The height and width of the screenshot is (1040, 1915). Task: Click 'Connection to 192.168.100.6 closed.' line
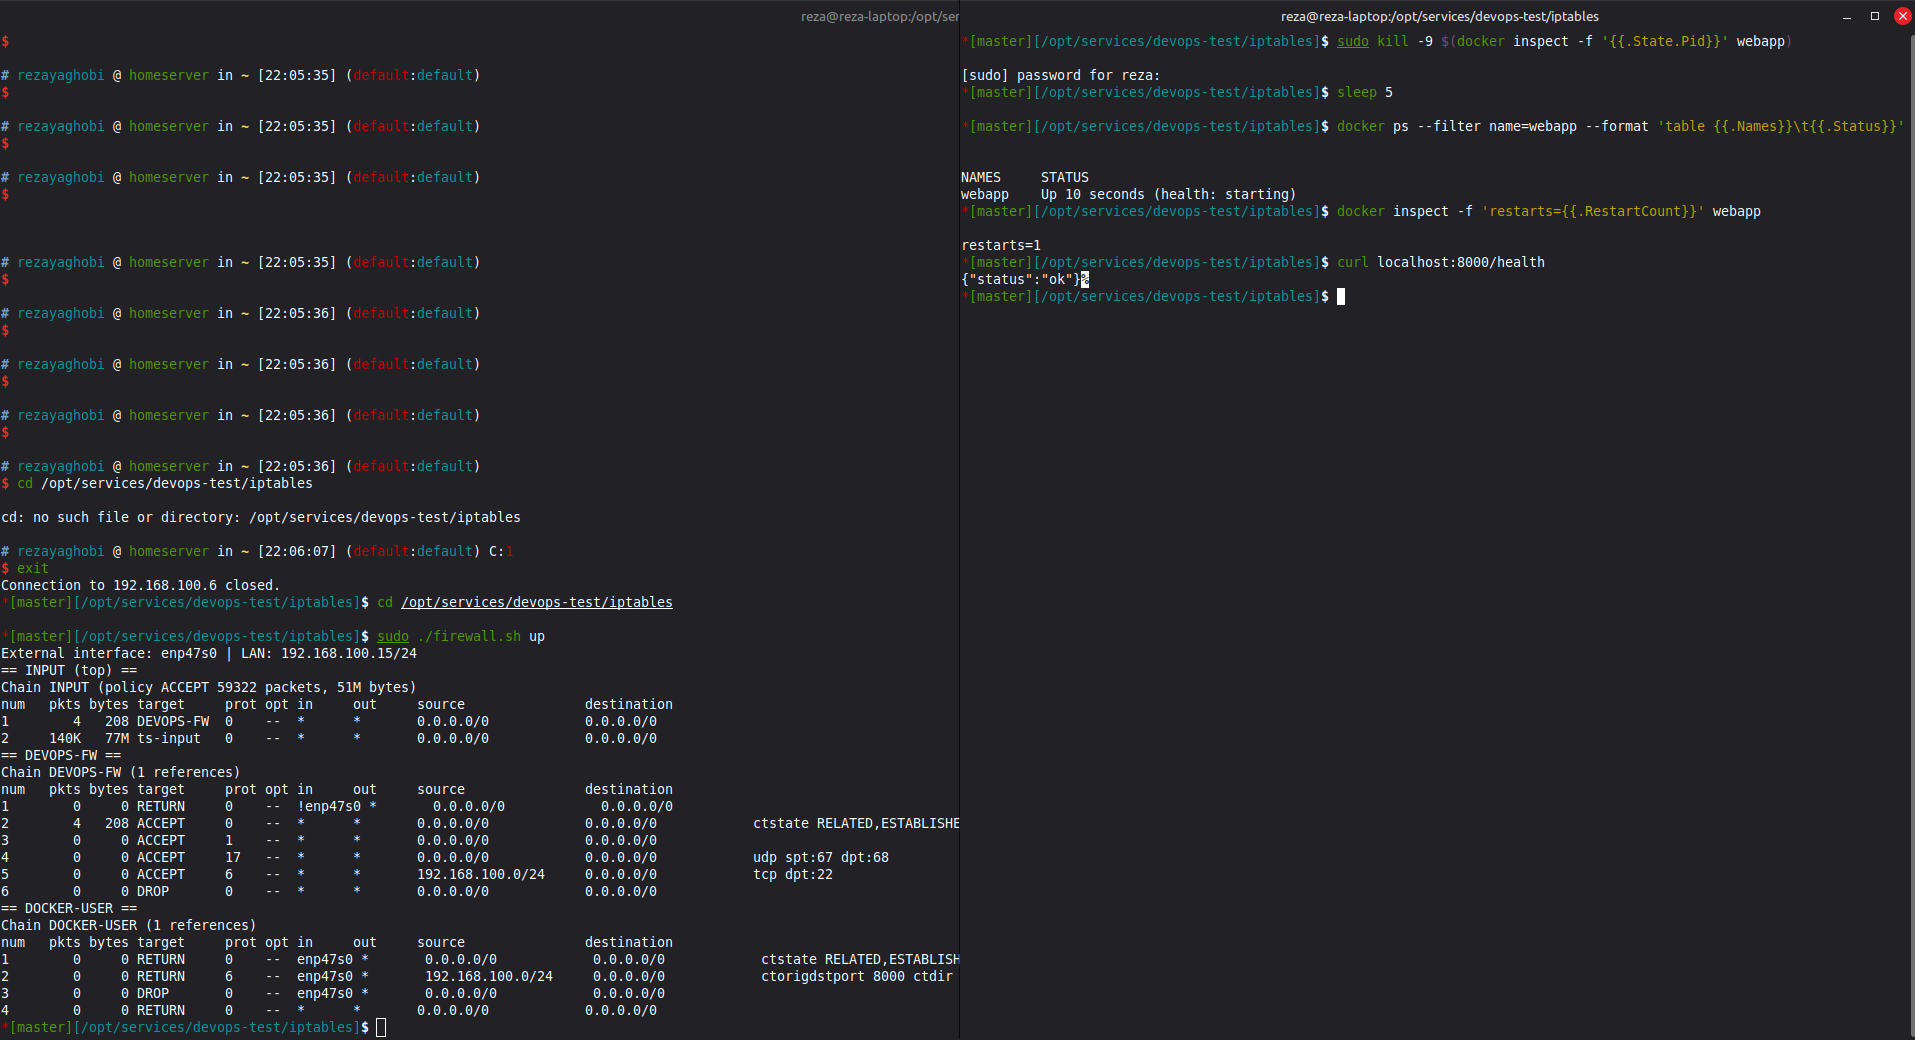(x=140, y=585)
